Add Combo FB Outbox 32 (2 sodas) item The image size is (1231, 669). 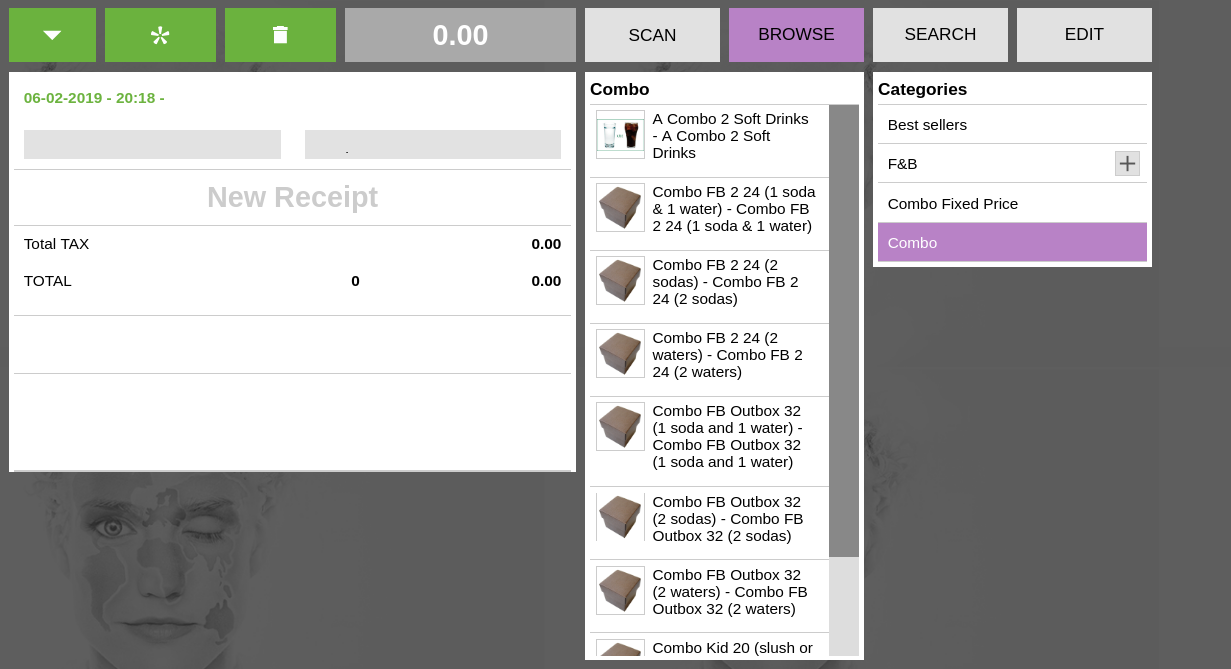click(709, 523)
